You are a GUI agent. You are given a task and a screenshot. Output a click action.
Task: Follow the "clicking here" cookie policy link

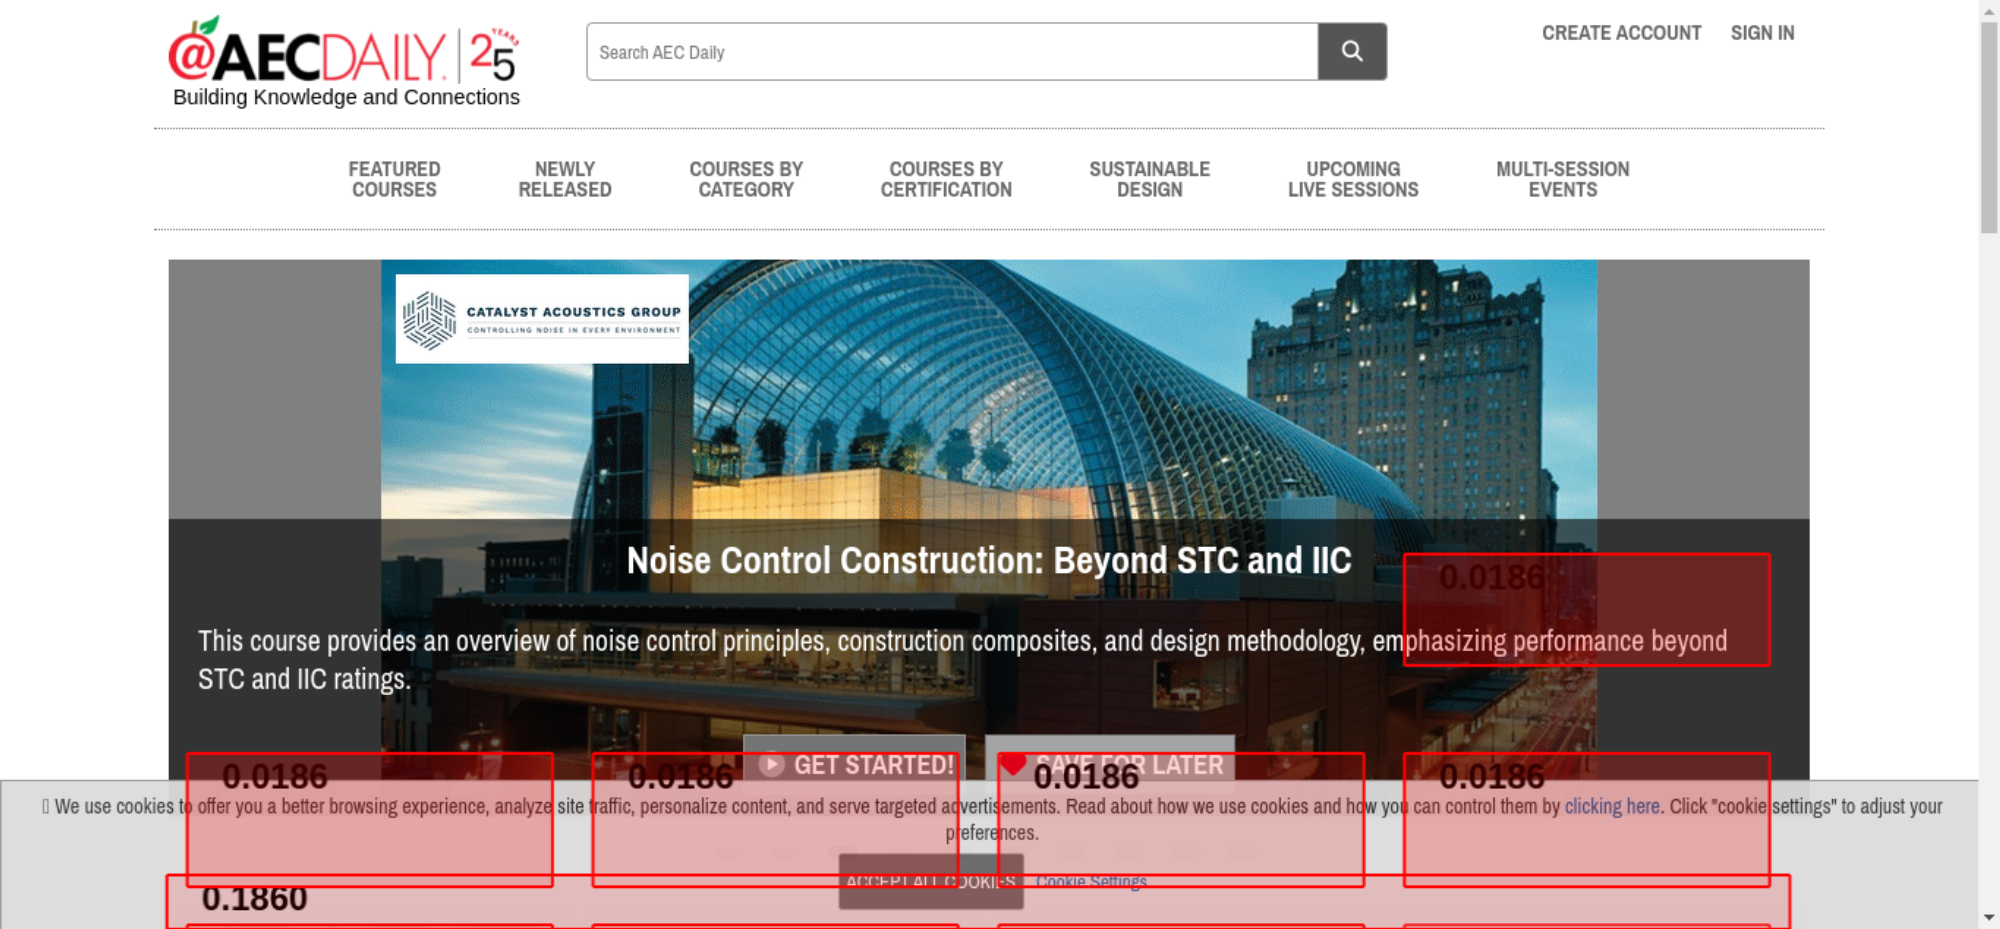coord(1611,806)
